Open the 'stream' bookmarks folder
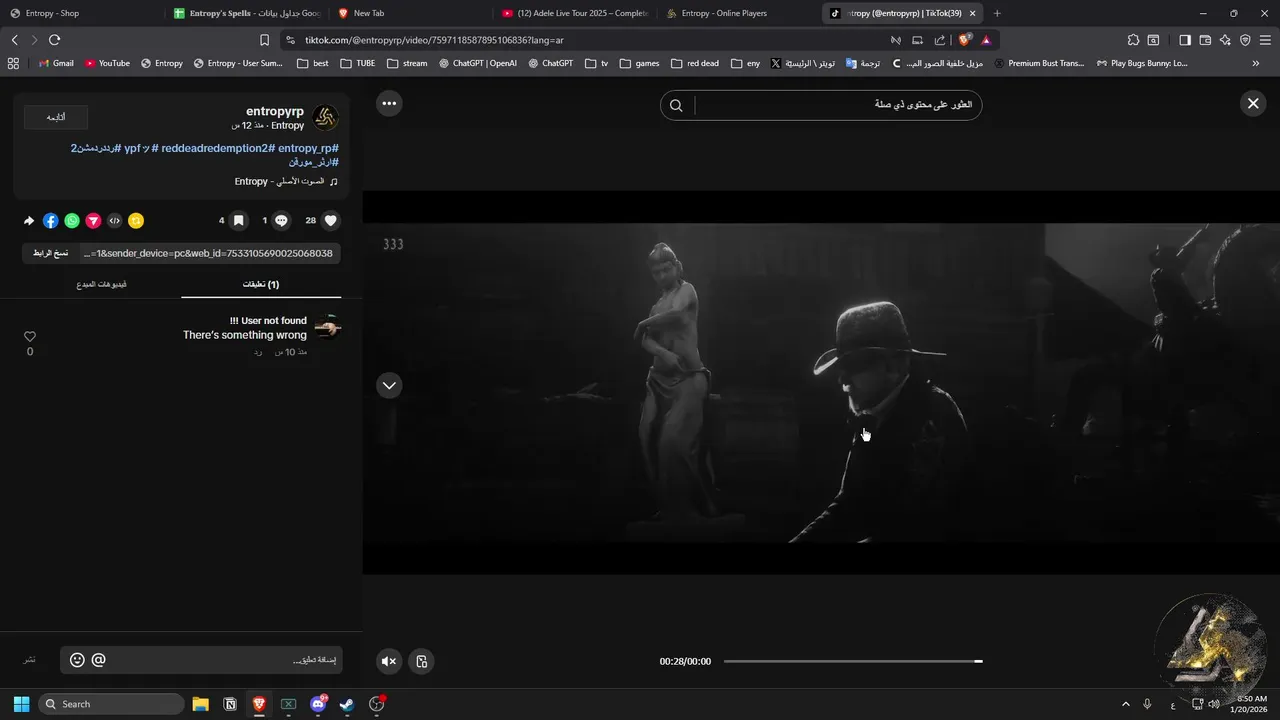Viewport: 1280px width, 720px height. coord(407,63)
